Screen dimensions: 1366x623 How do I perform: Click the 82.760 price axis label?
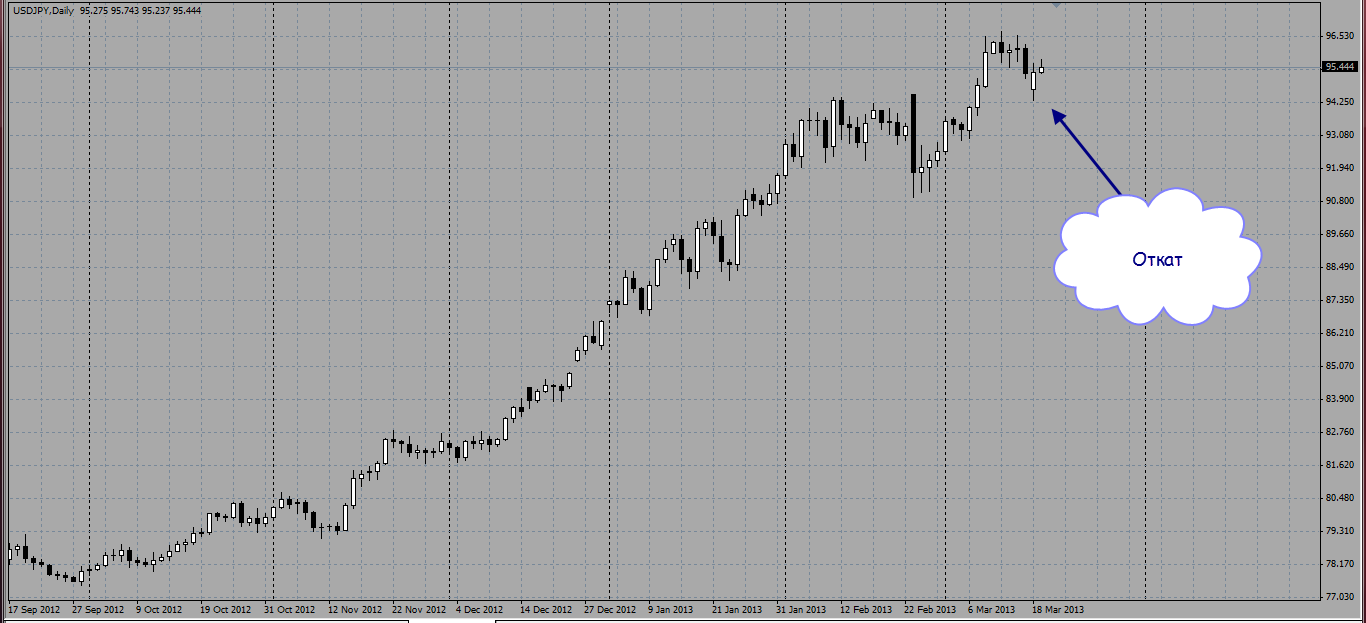click(x=1339, y=432)
